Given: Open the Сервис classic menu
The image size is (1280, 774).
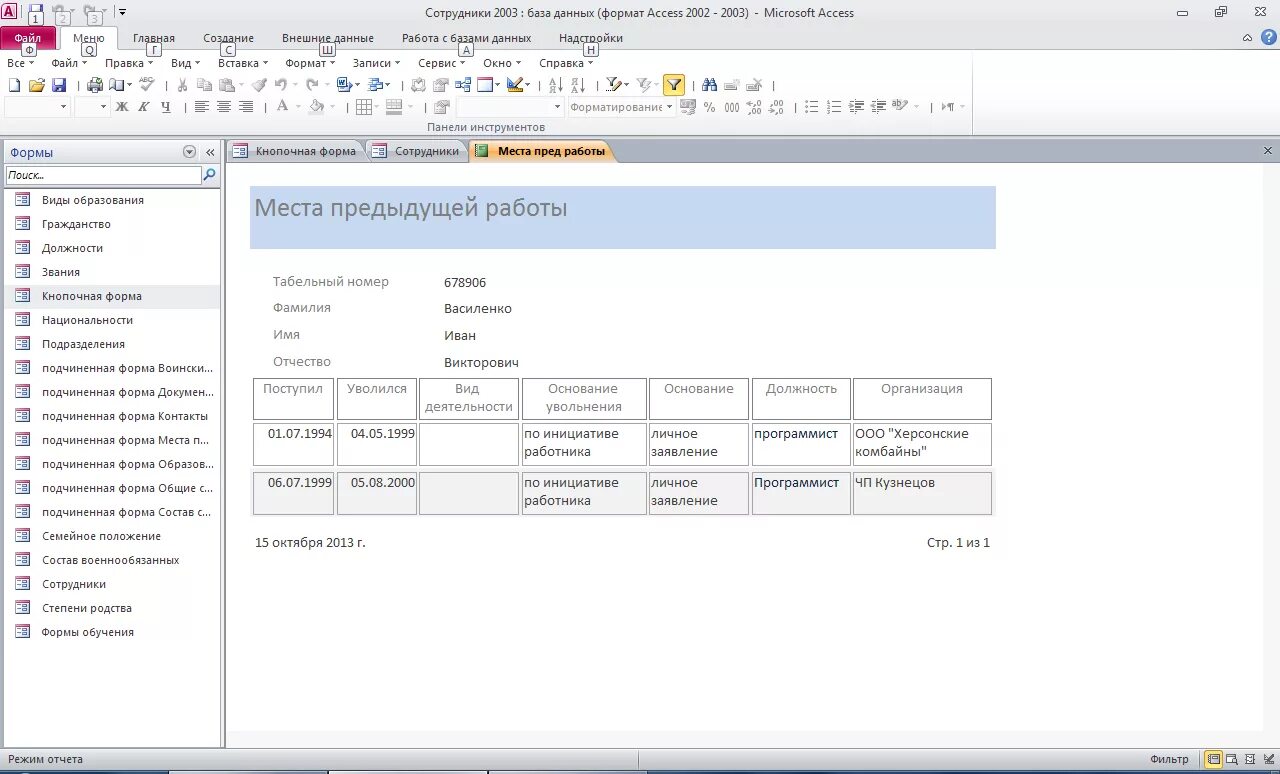Looking at the screenshot, I should tap(442, 63).
